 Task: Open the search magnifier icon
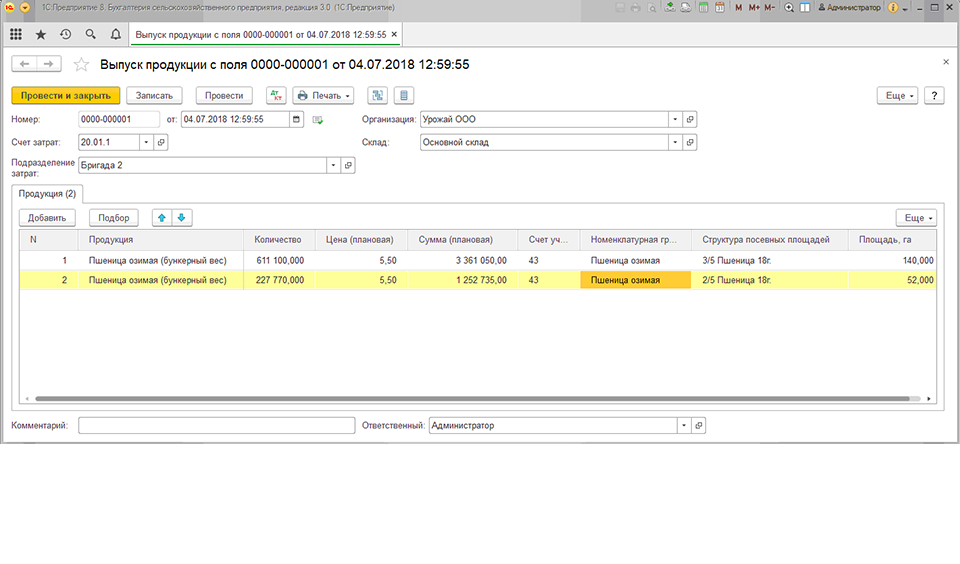pos(91,35)
